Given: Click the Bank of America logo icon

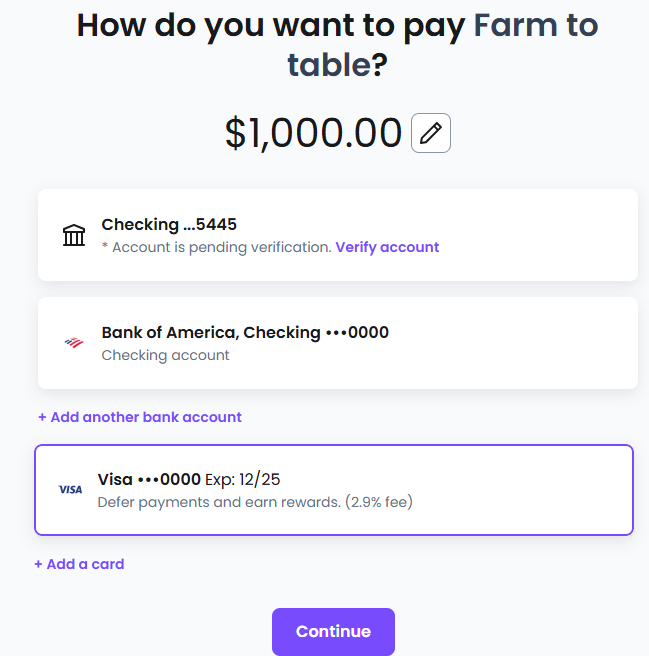Looking at the screenshot, I should click(74, 343).
